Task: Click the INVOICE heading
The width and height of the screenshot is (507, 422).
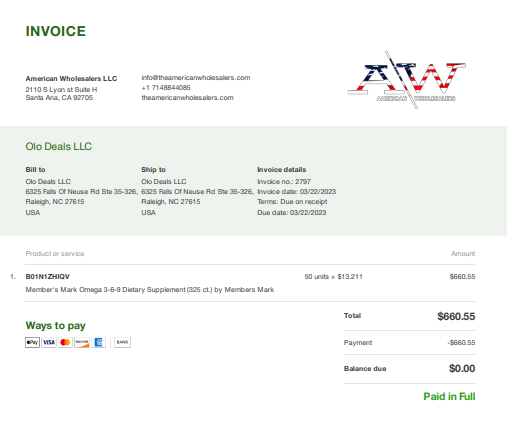Action: 56,31
